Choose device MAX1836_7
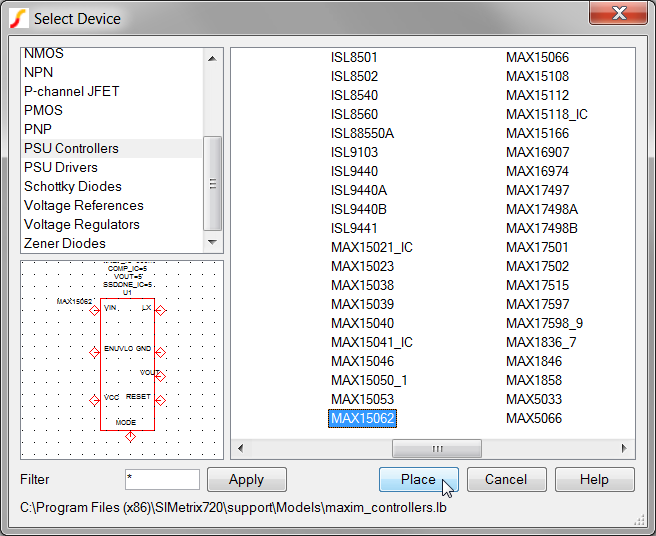The height and width of the screenshot is (536, 656). point(541,342)
